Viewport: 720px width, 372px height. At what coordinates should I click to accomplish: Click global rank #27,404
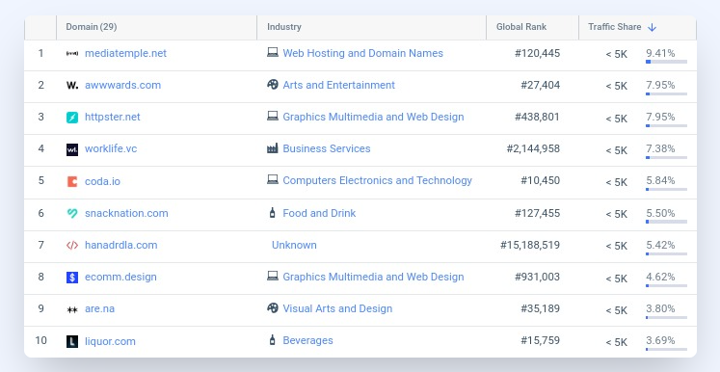[540, 85]
